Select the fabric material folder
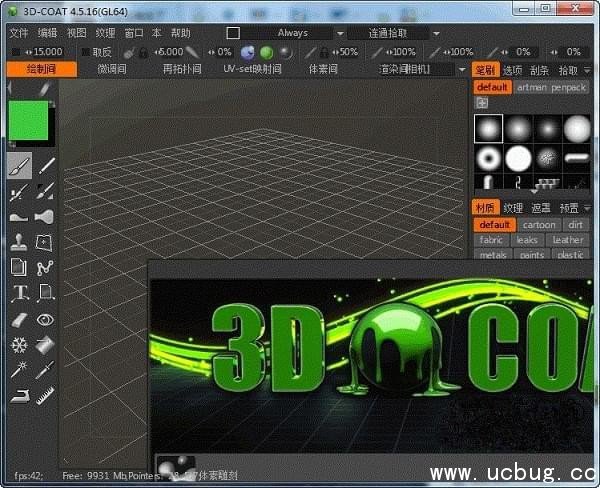Image resolution: width=600 pixels, height=488 pixels. (491, 240)
